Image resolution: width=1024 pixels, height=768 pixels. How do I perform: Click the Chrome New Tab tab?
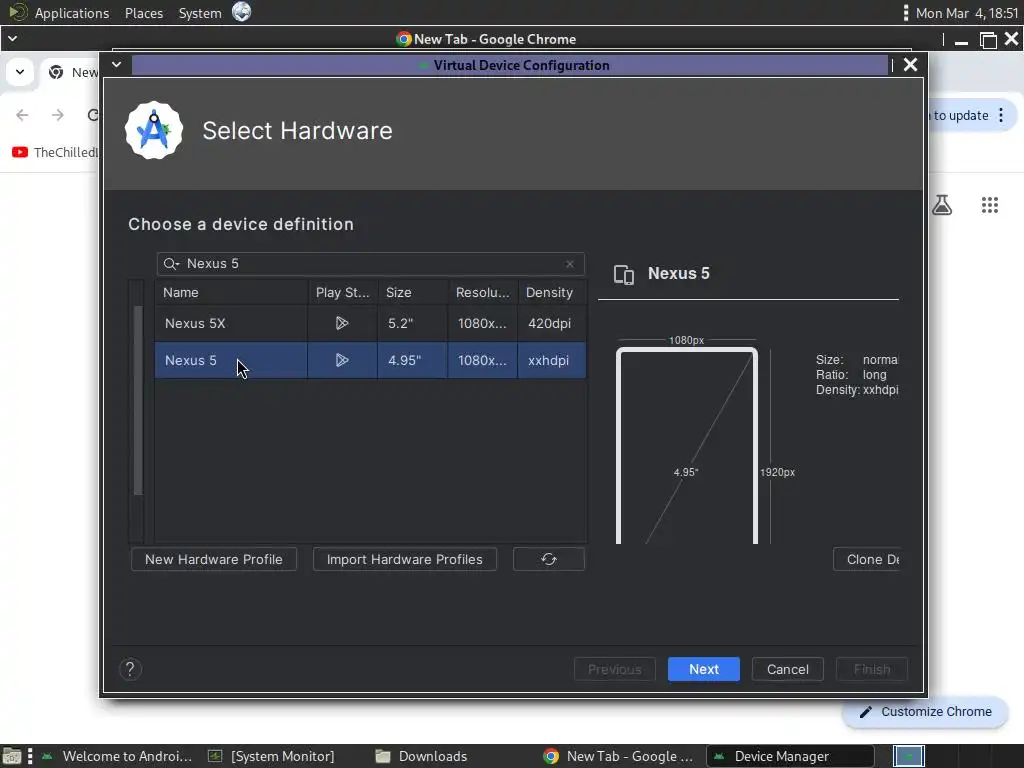click(x=72, y=72)
